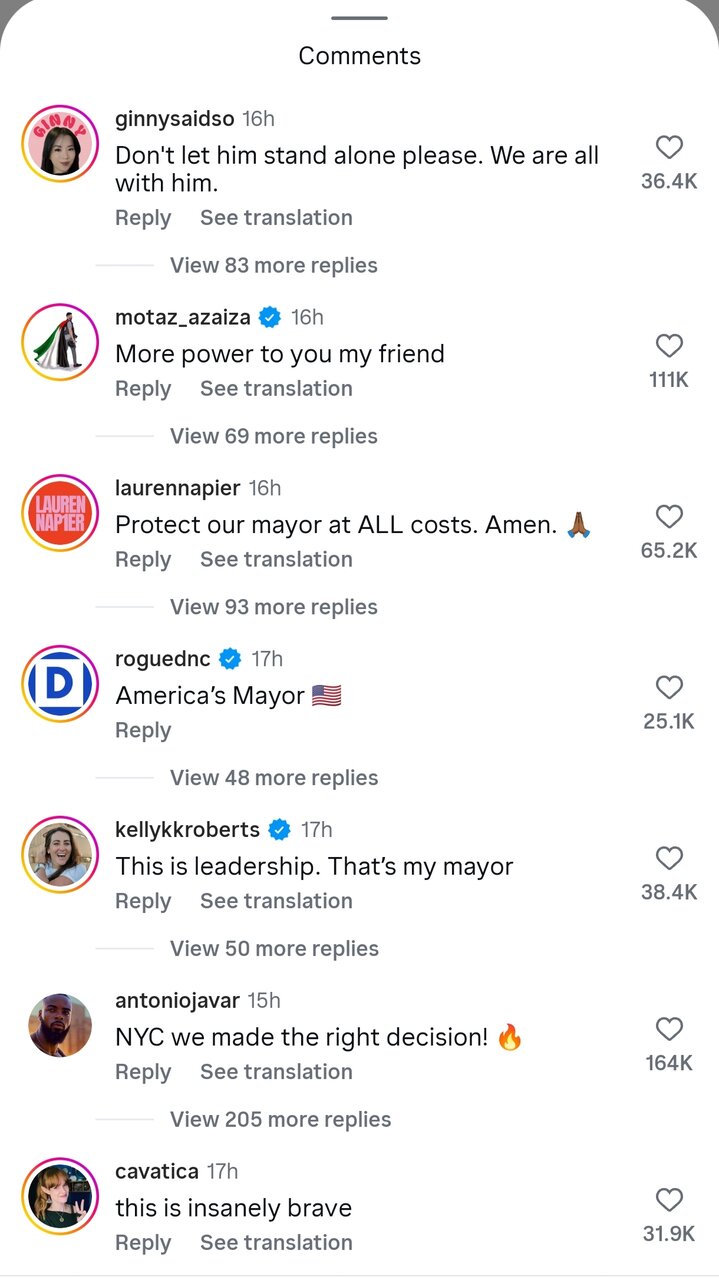Open kellykkroberts username profile link
The image size is (719, 1280).
(x=187, y=829)
